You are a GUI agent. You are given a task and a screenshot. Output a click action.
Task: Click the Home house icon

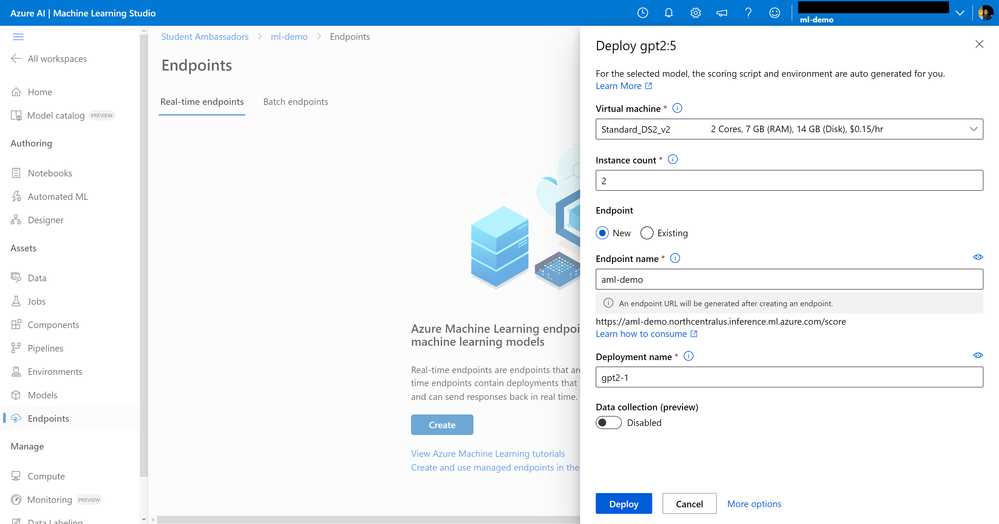point(16,92)
